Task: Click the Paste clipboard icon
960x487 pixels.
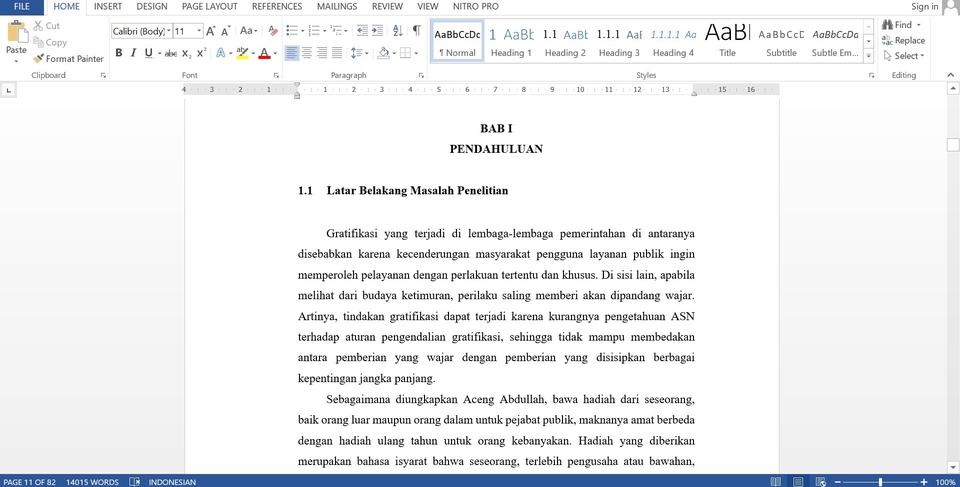Action: pos(17,31)
